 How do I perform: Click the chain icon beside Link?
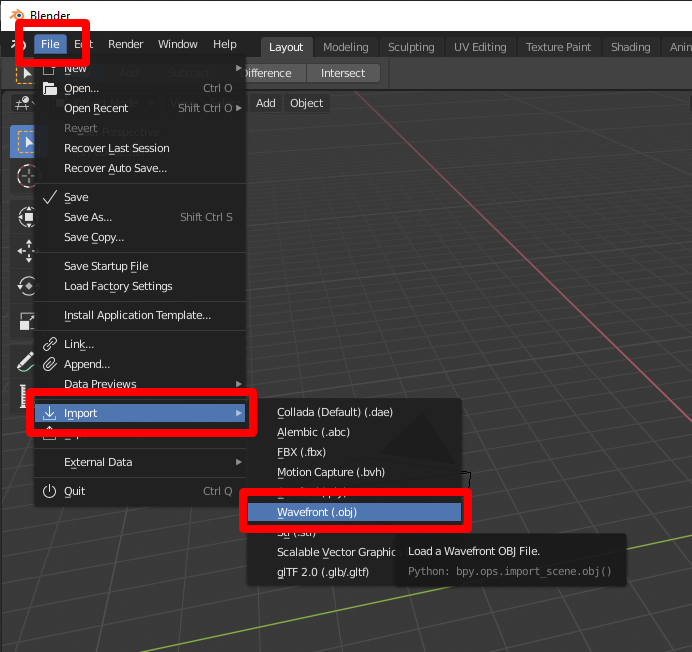(x=50, y=344)
